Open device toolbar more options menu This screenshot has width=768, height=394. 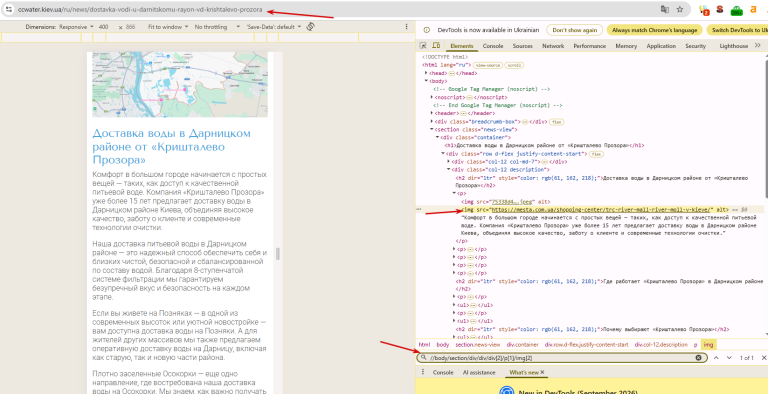pos(407,26)
